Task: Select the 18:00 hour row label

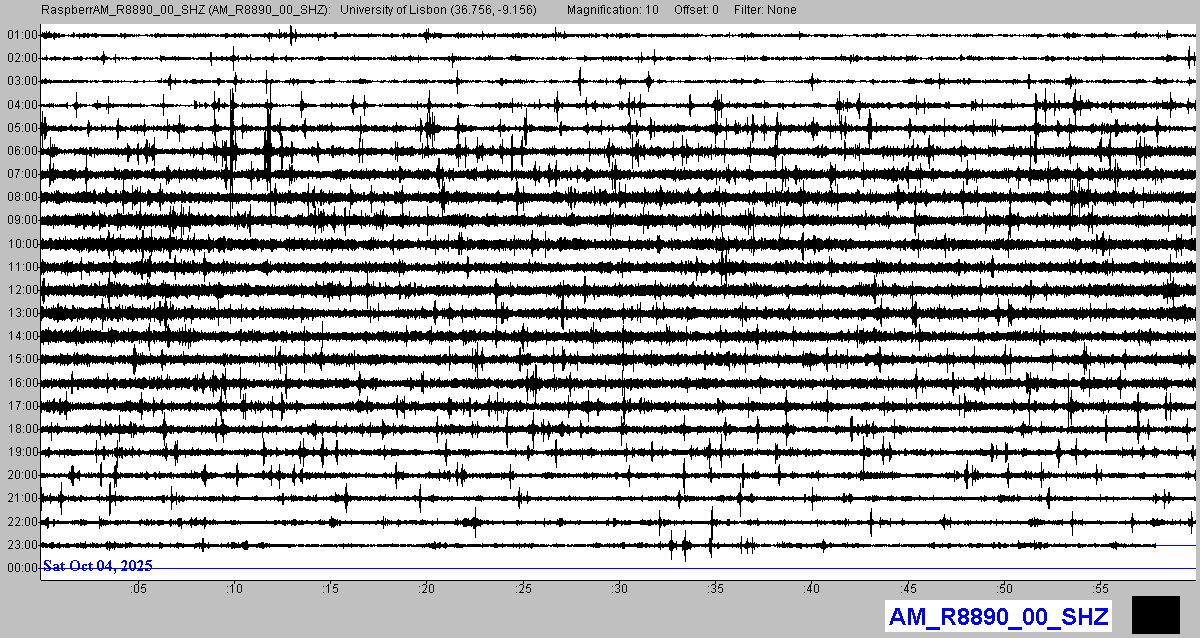Action: coord(21,429)
